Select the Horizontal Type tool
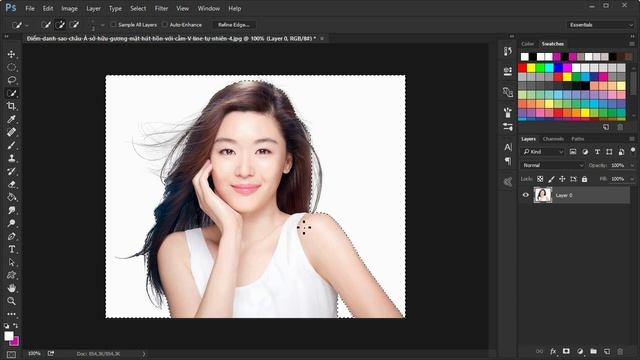 [x=11, y=249]
